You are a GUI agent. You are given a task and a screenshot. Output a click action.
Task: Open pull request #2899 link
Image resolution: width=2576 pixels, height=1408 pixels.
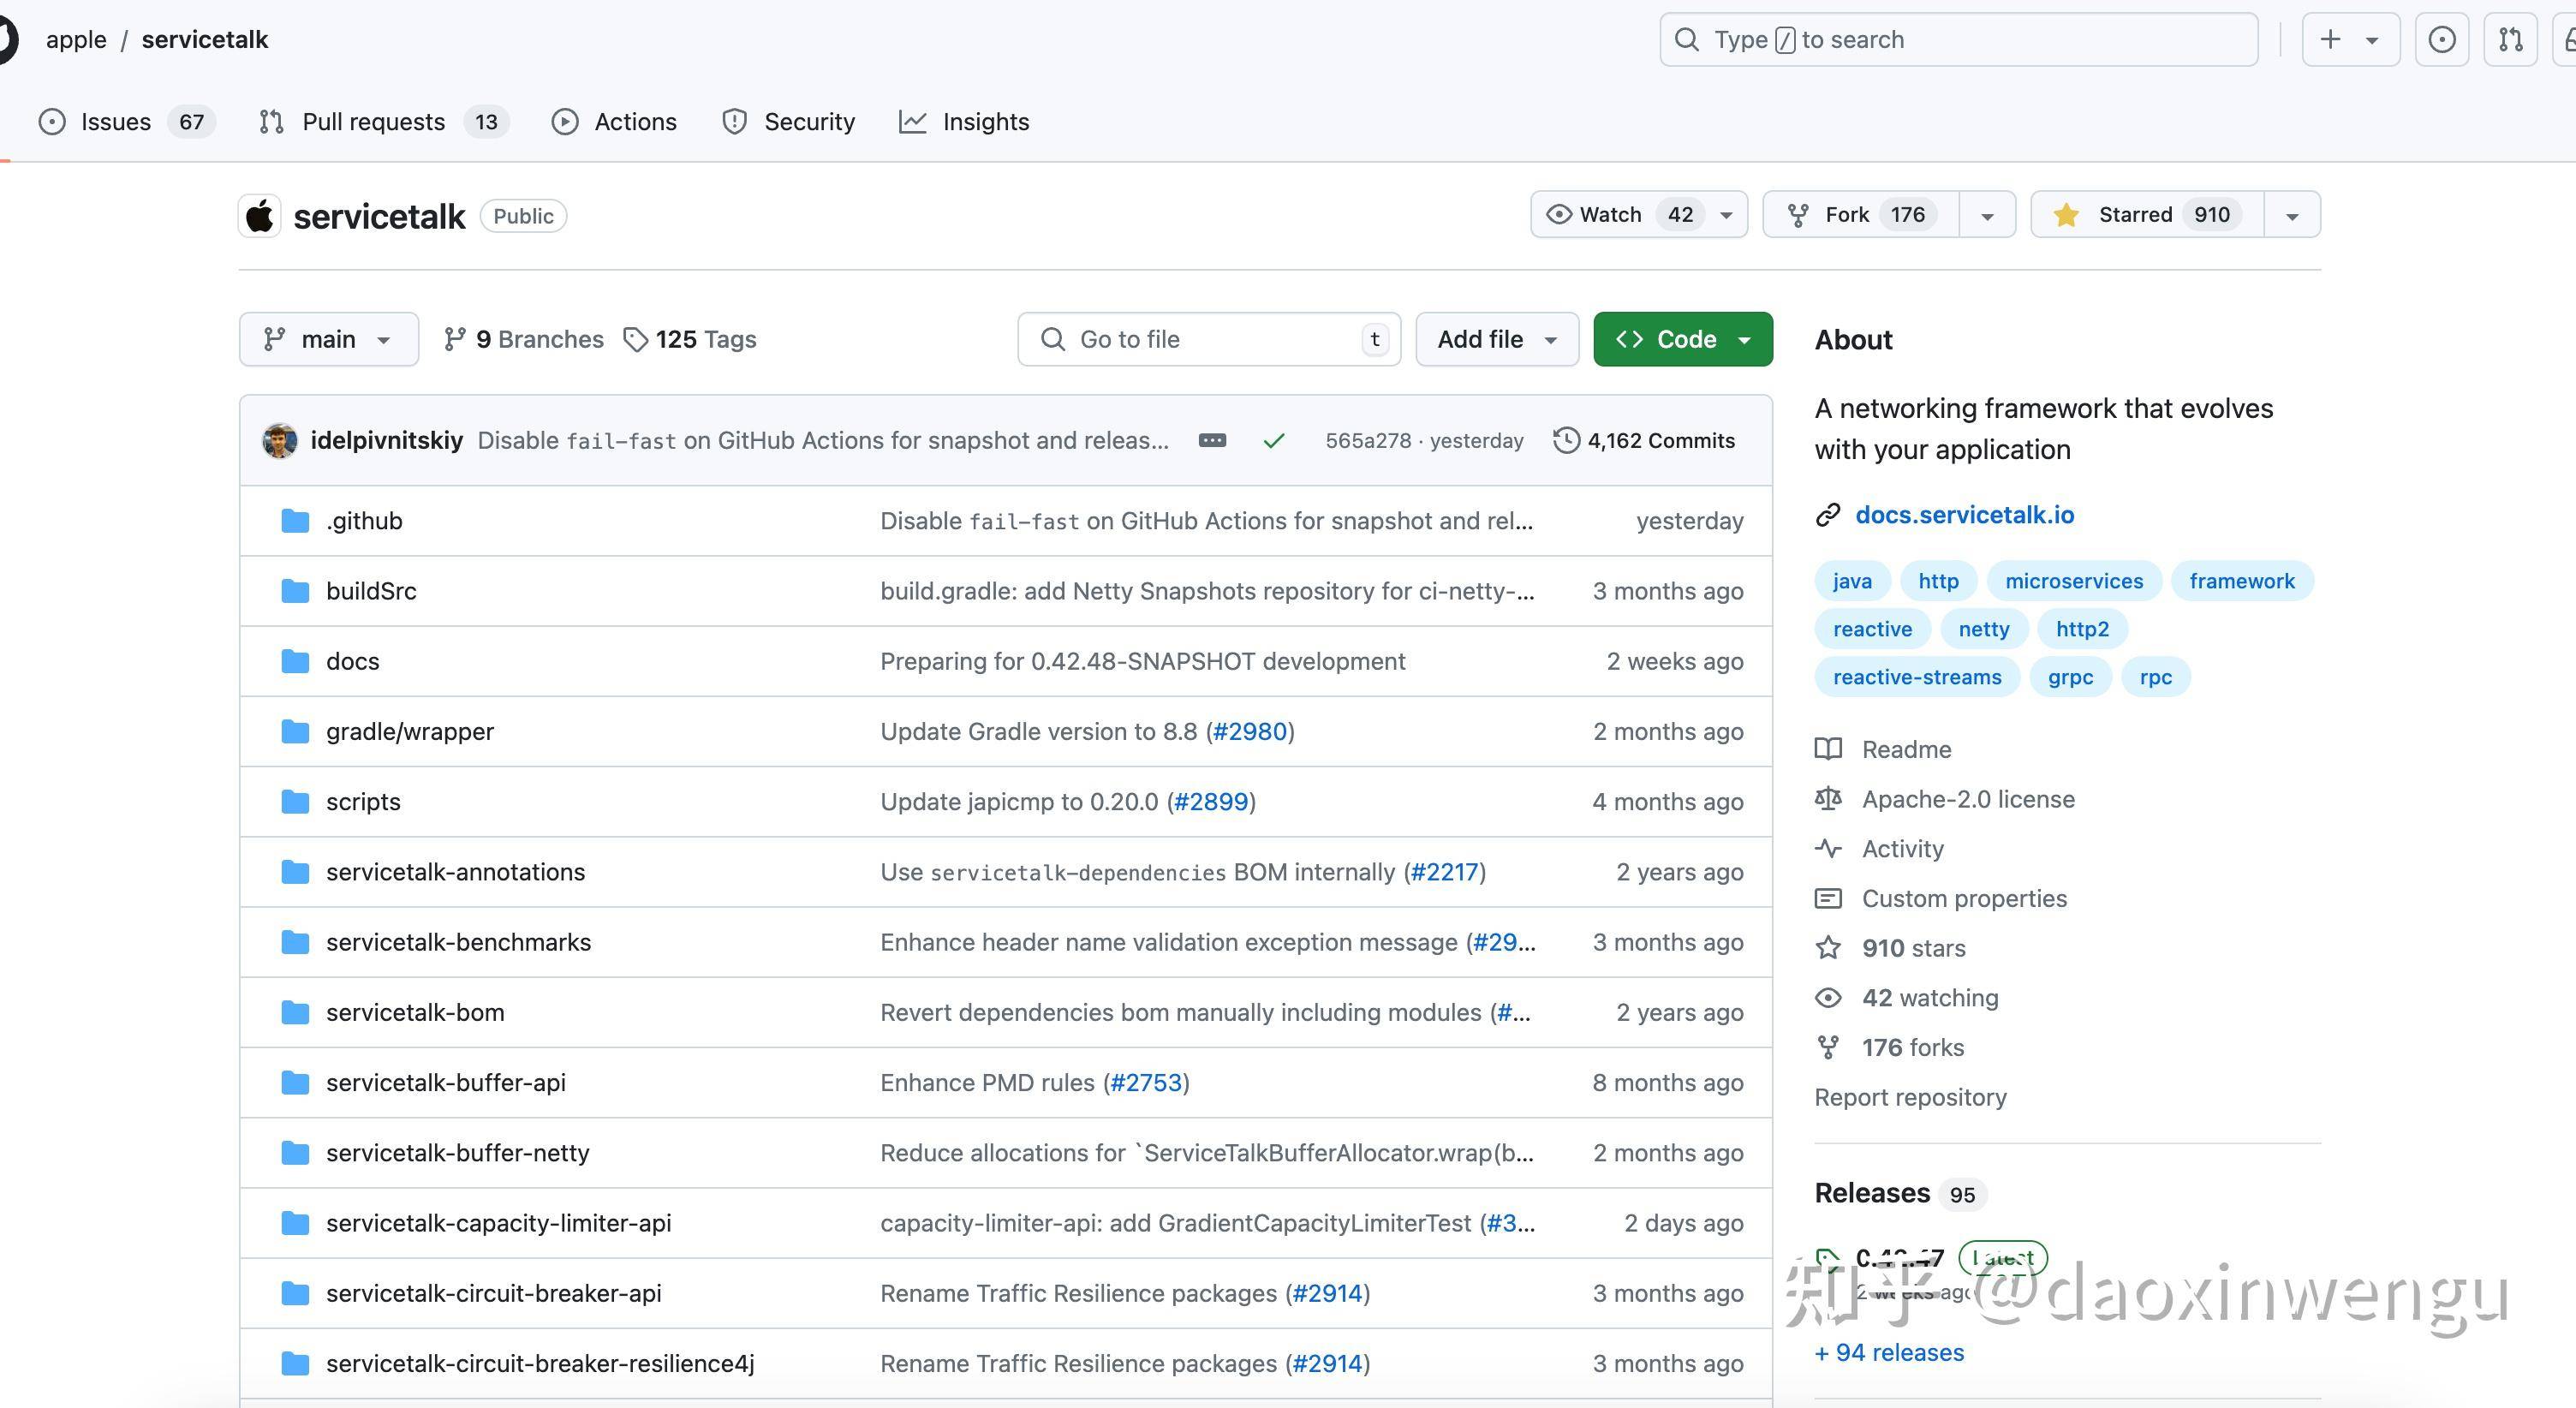click(1211, 802)
